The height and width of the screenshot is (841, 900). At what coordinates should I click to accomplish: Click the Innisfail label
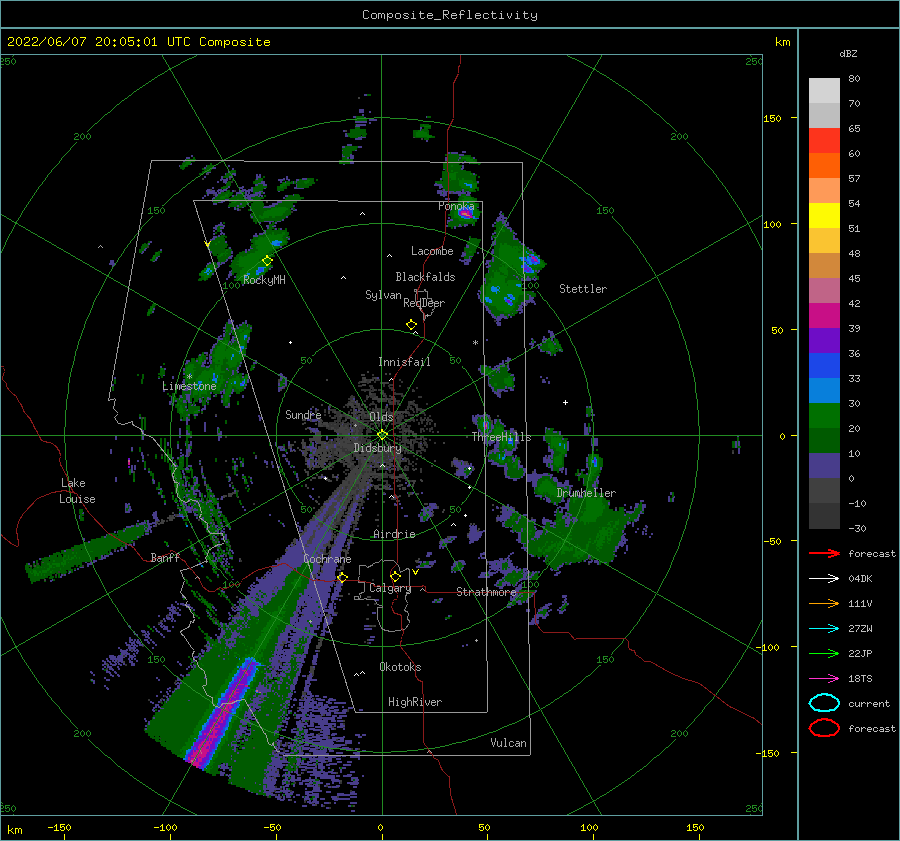[404, 362]
